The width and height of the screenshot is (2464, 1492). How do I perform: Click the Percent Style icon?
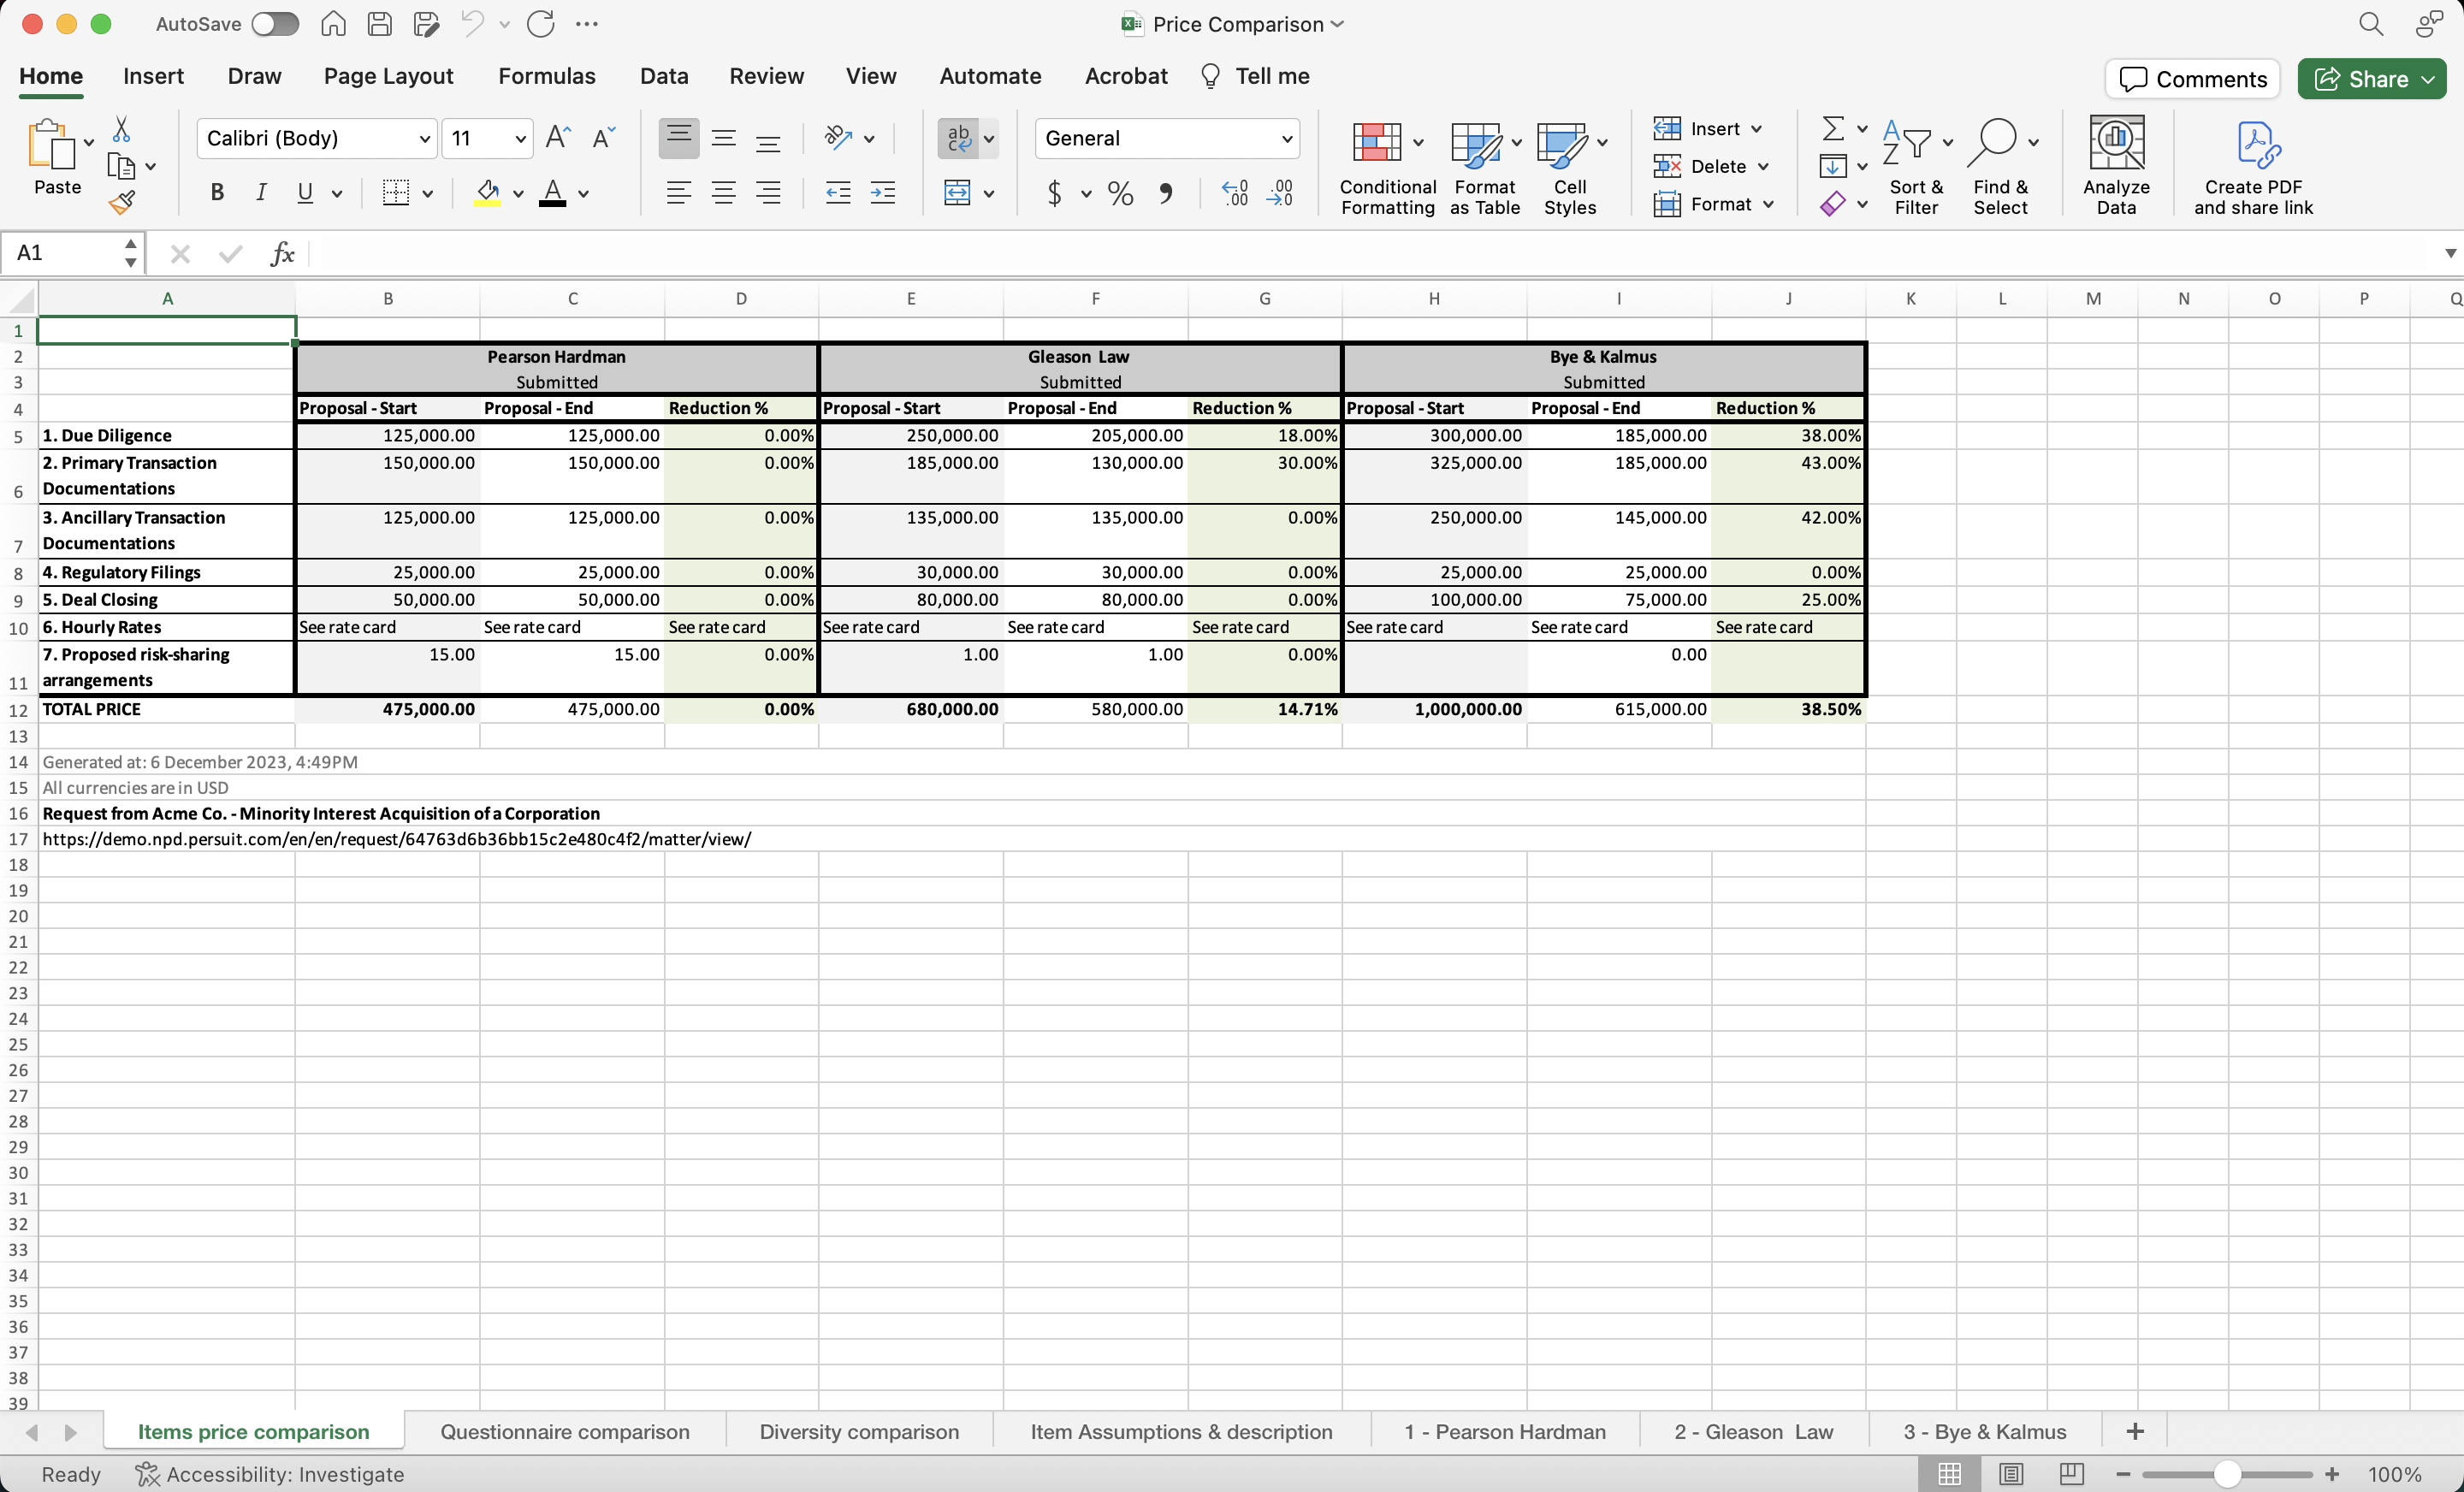pos(1121,193)
